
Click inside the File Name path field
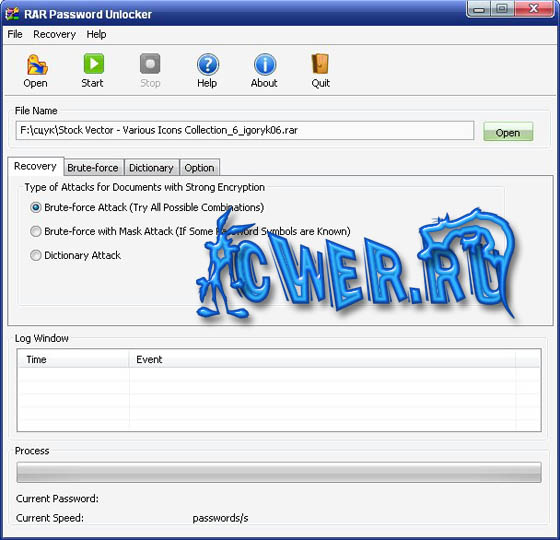(x=245, y=130)
